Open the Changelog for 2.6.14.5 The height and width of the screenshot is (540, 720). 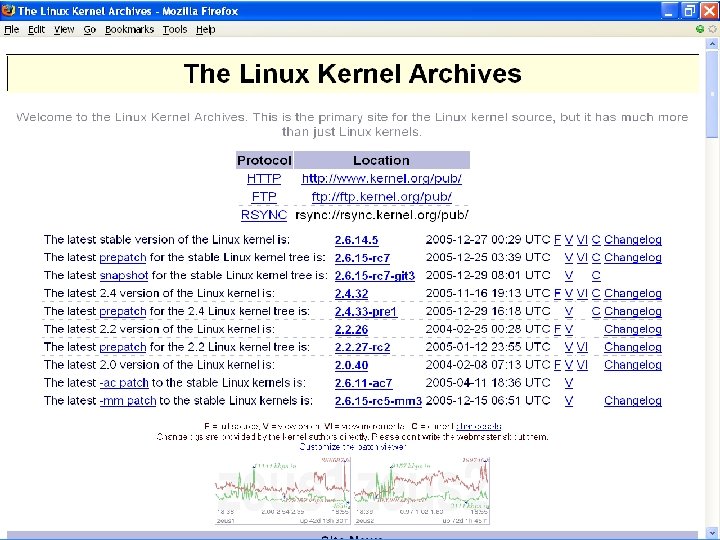633,240
